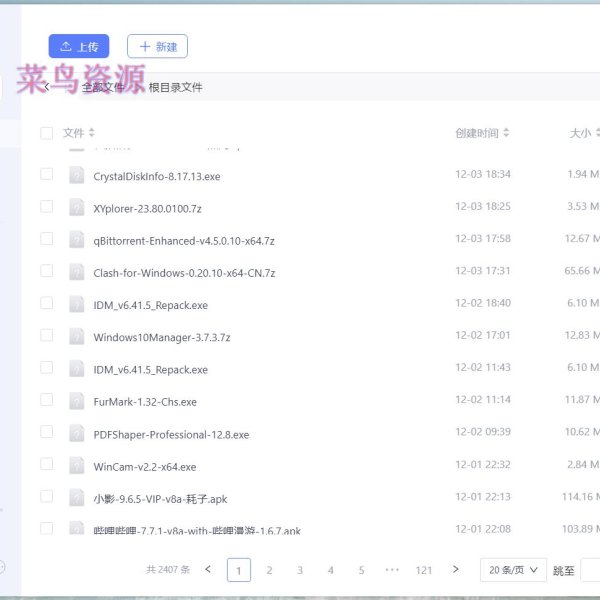
Task: Click file icon of qBittorrent-Enhanced-v4.5.0.10-x64.7z
Action: (77, 239)
